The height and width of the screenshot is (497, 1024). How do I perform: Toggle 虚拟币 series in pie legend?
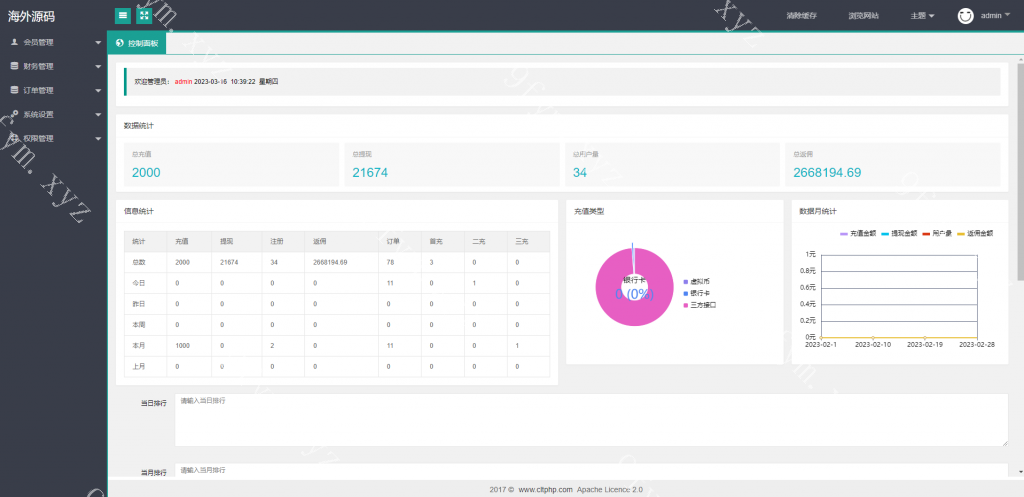pos(696,281)
